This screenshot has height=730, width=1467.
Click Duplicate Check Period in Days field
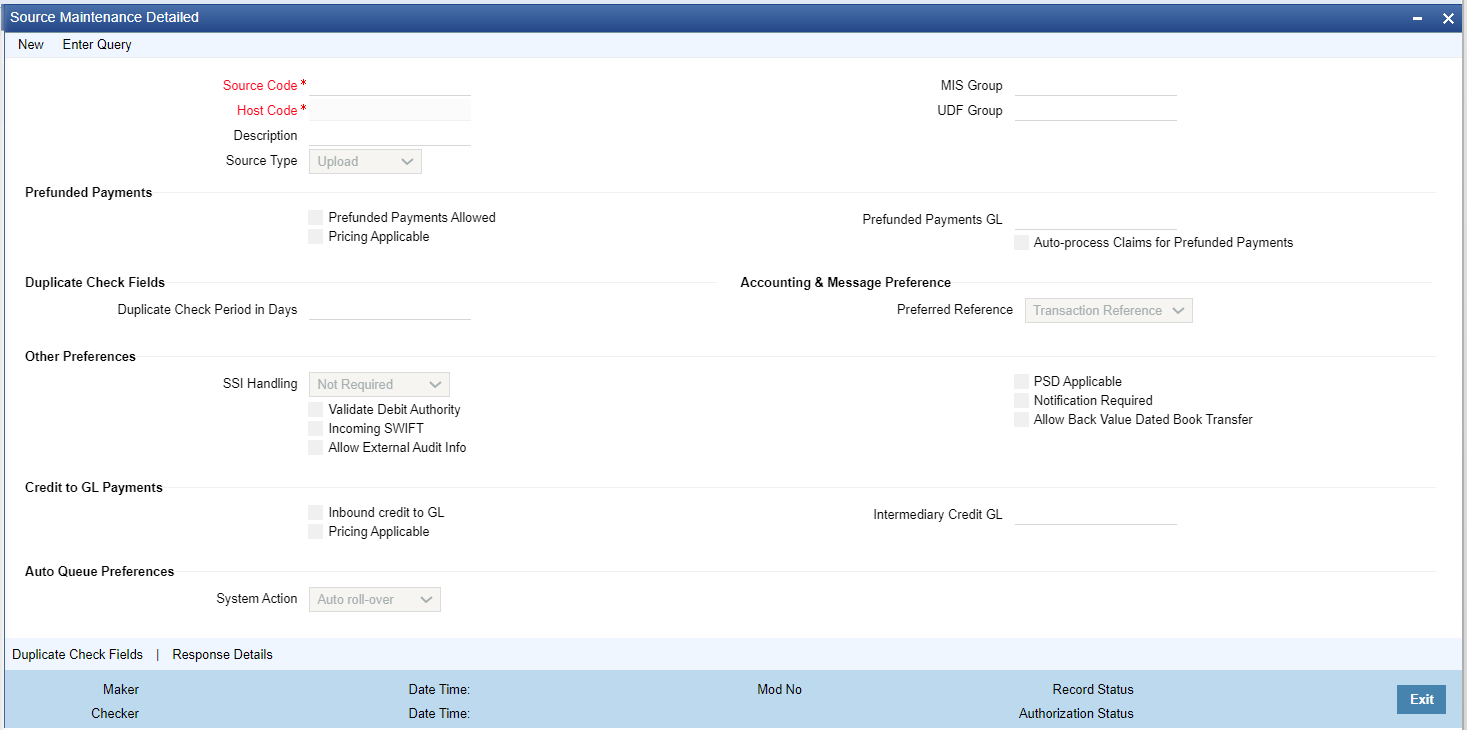pyautogui.click(x=390, y=309)
